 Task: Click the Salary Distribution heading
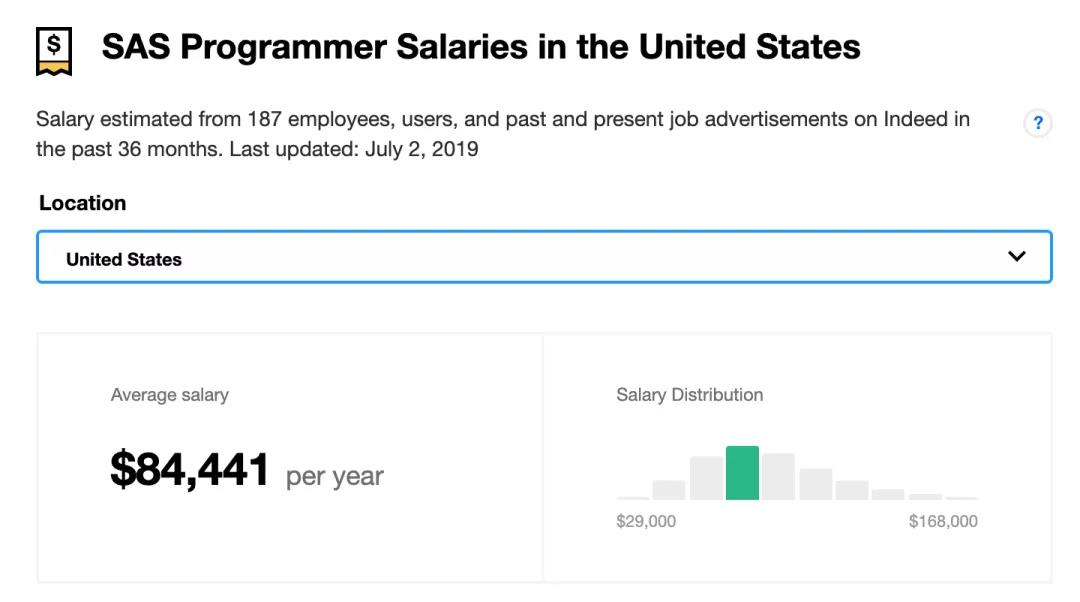pos(689,395)
